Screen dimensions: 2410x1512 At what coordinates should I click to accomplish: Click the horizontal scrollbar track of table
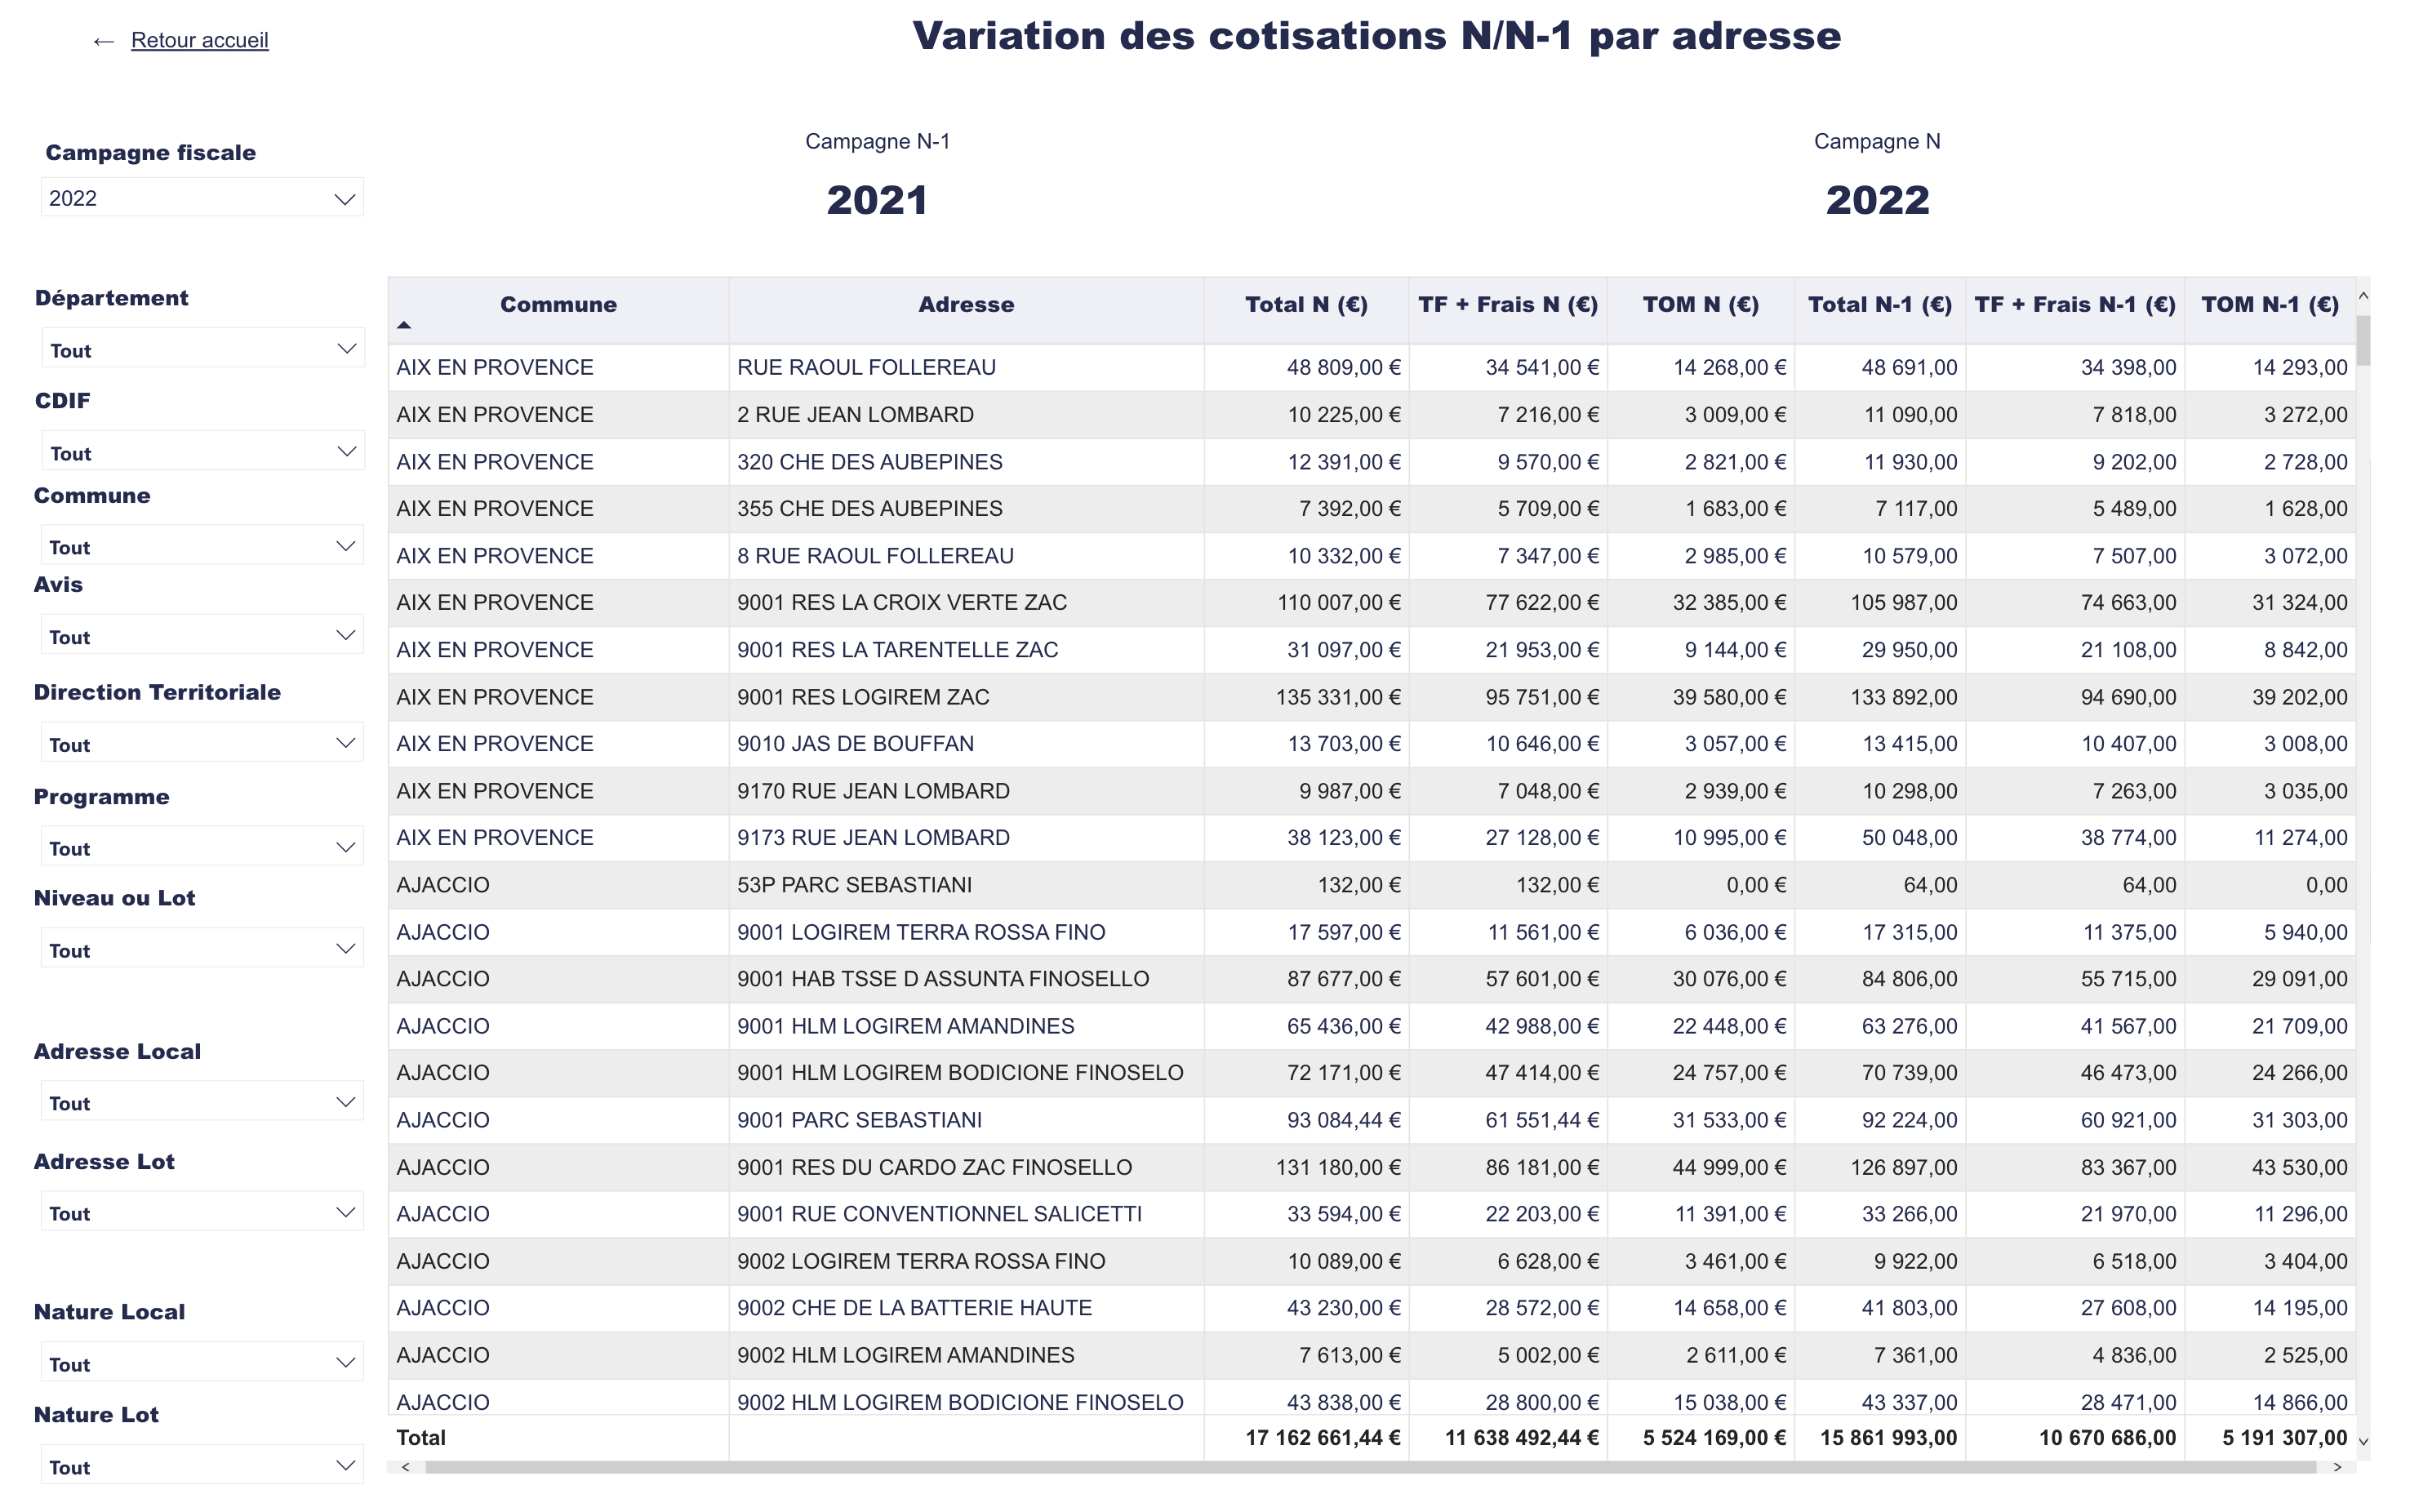click(1370, 1467)
